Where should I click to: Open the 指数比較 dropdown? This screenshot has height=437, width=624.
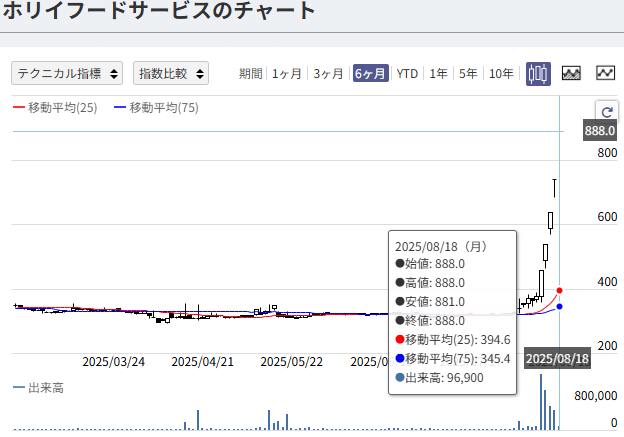pyautogui.click(x=171, y=73)
